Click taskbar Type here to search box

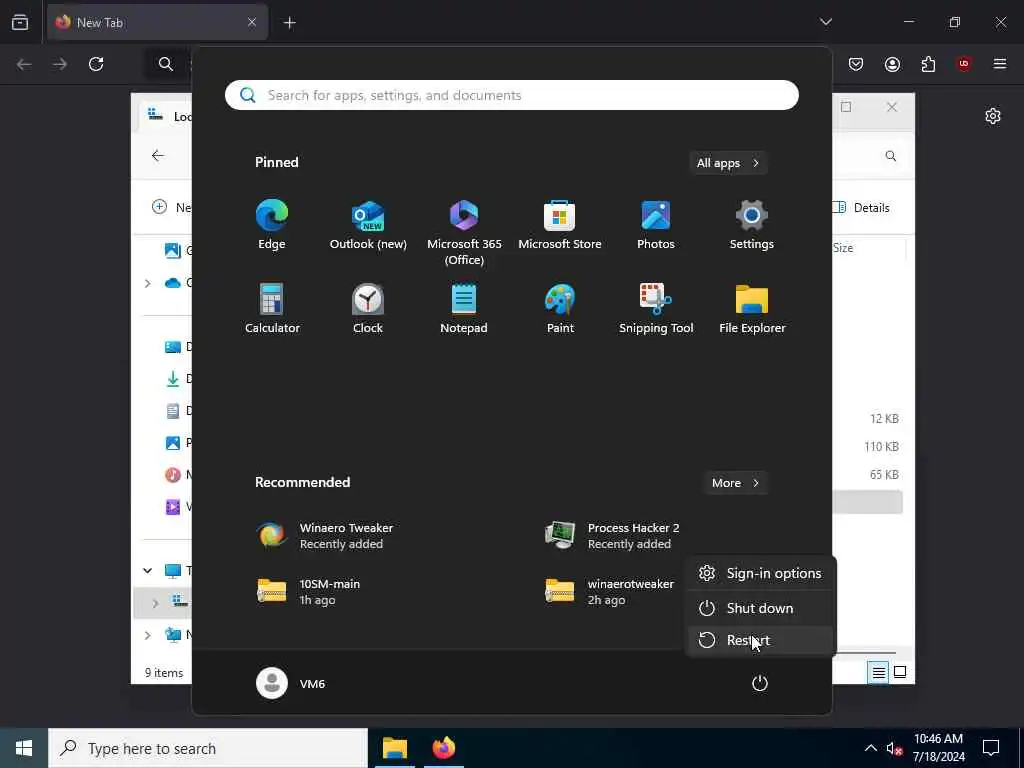pos(208,748)
